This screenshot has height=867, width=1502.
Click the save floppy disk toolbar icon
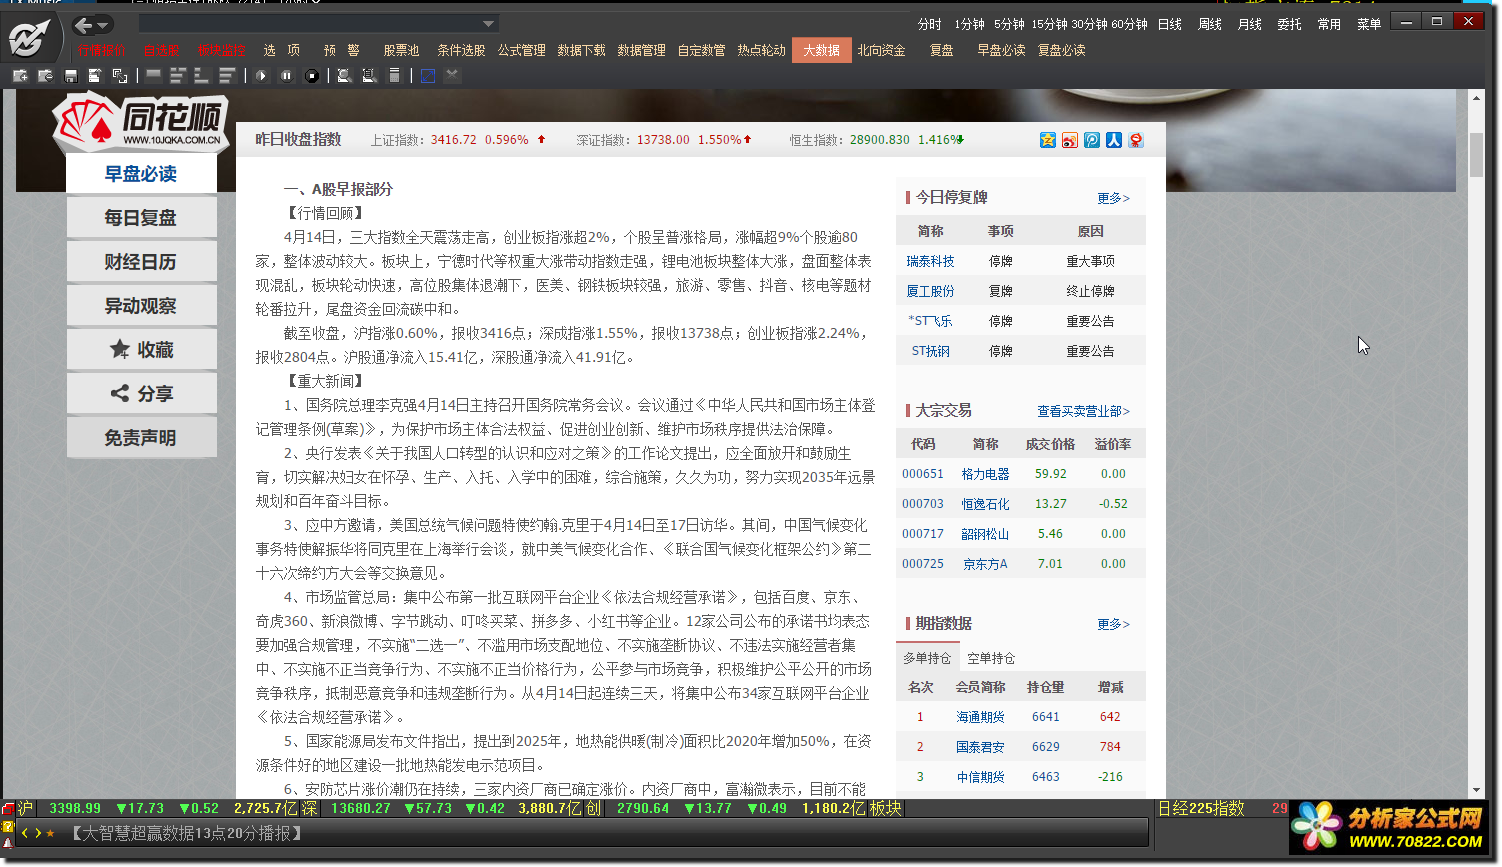click(x=70, y=75)
